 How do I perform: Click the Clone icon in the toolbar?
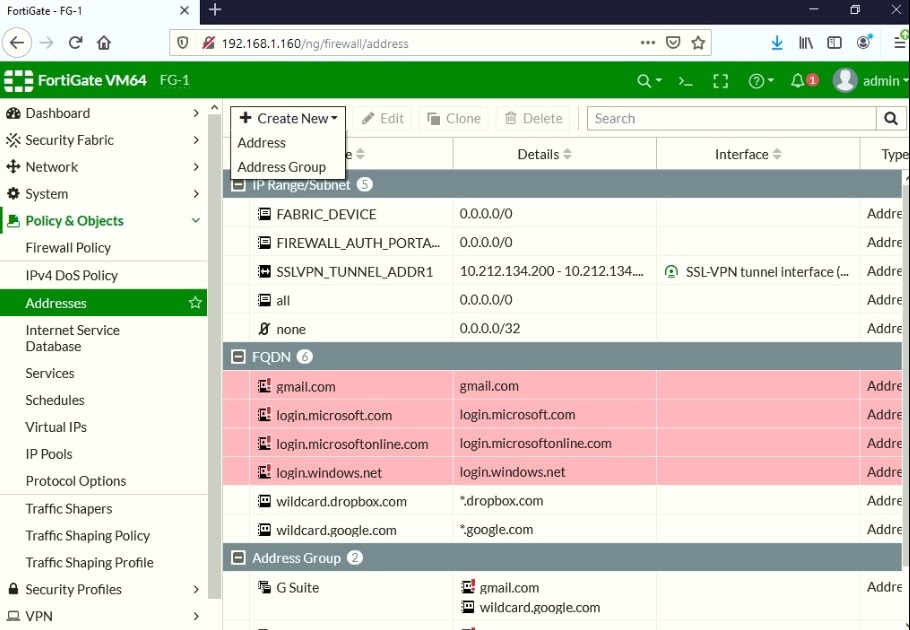(453, 118)
